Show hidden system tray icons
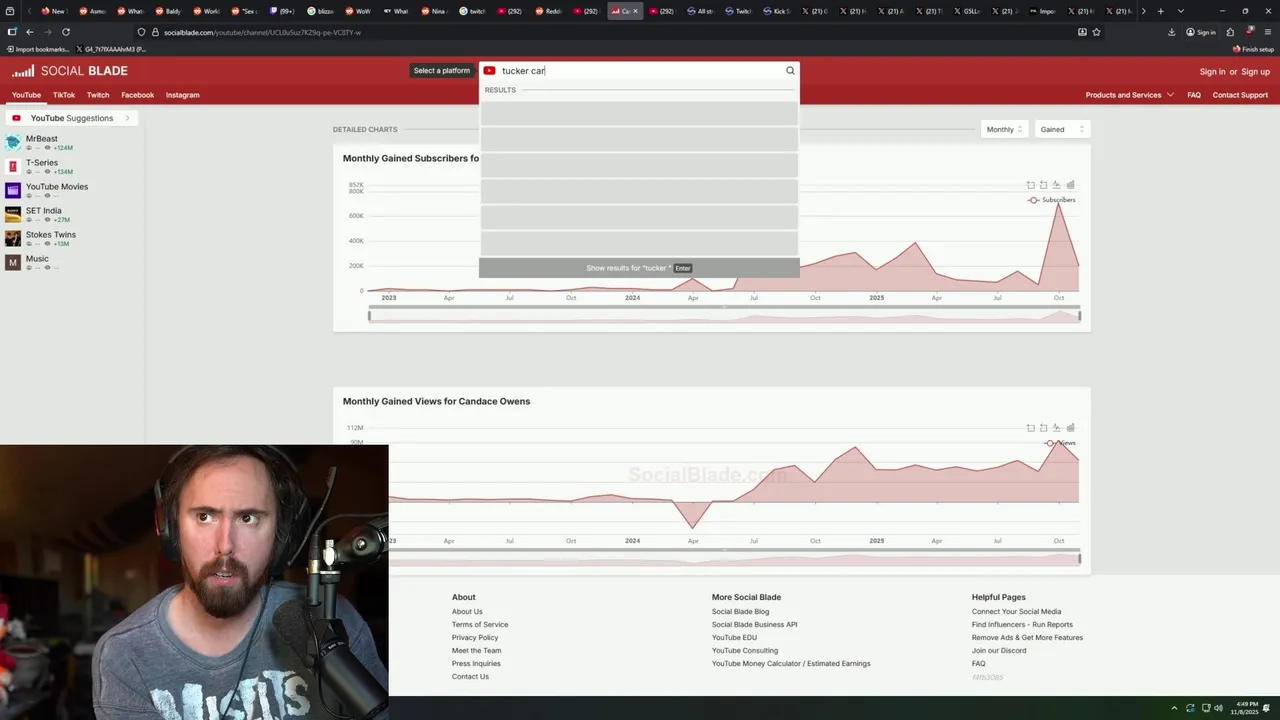Image resolution: width=1280 pixels, height=720 pixels. pyautogui.click(x=1174, y=708)
